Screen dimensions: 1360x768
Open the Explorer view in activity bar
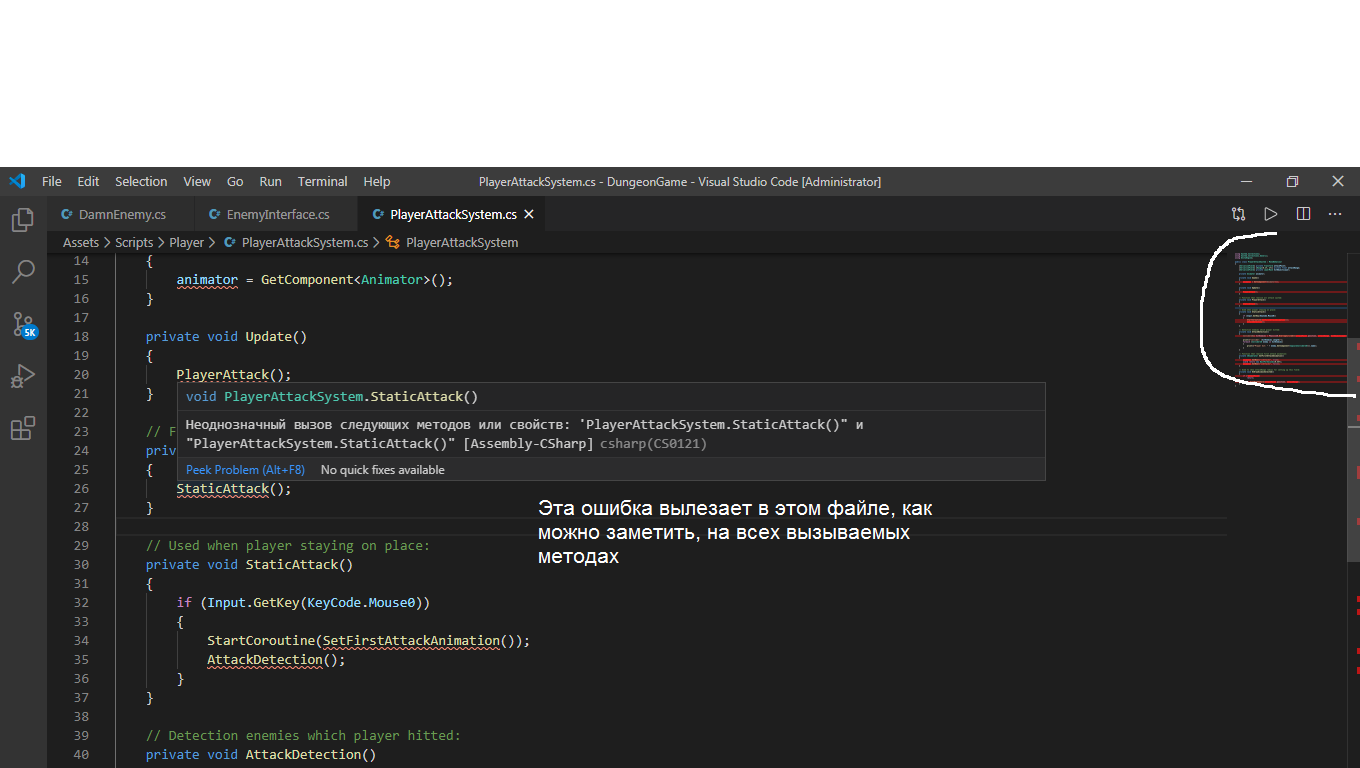pos(23,220)
